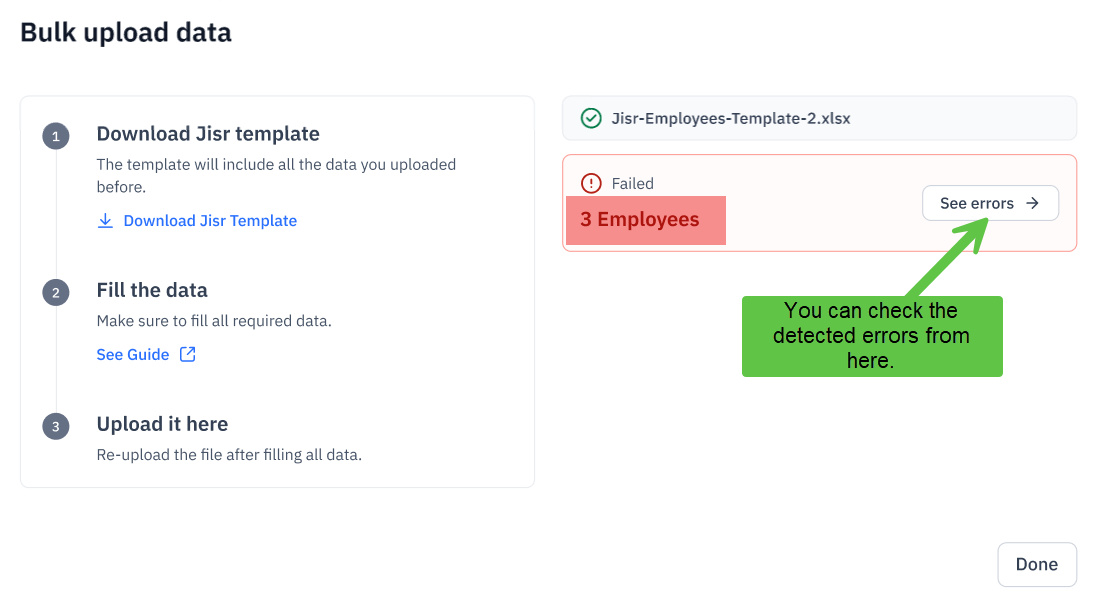Click the step 2 number circle

(56, 292)
